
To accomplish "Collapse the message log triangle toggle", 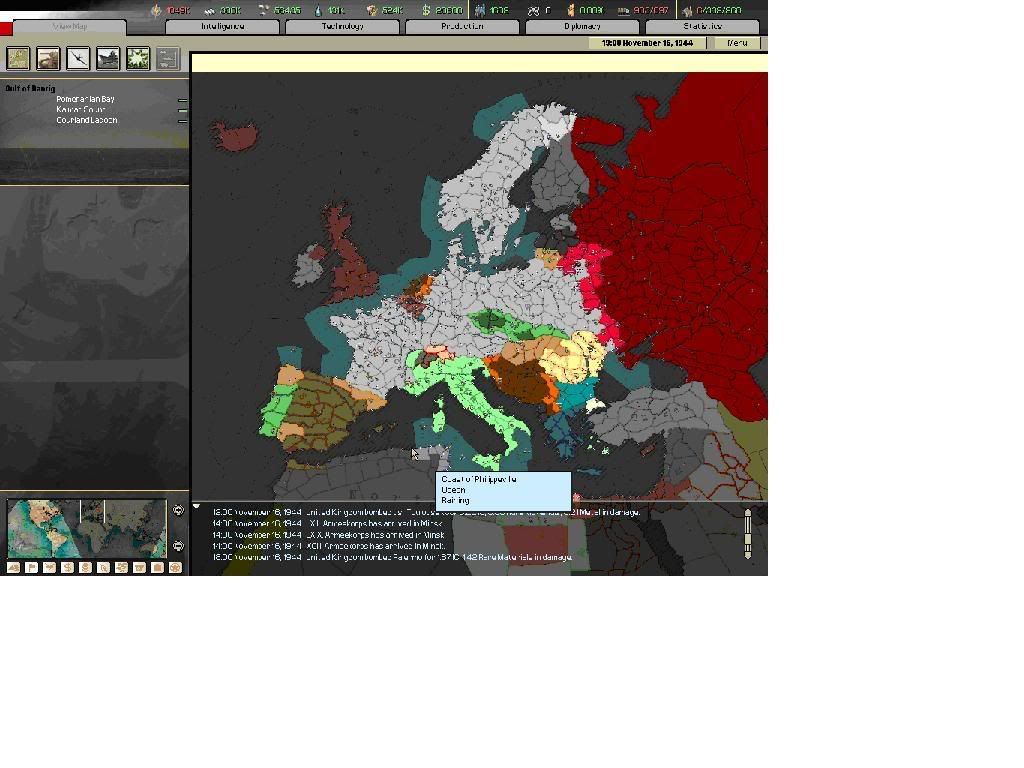I will coord(196,506).
